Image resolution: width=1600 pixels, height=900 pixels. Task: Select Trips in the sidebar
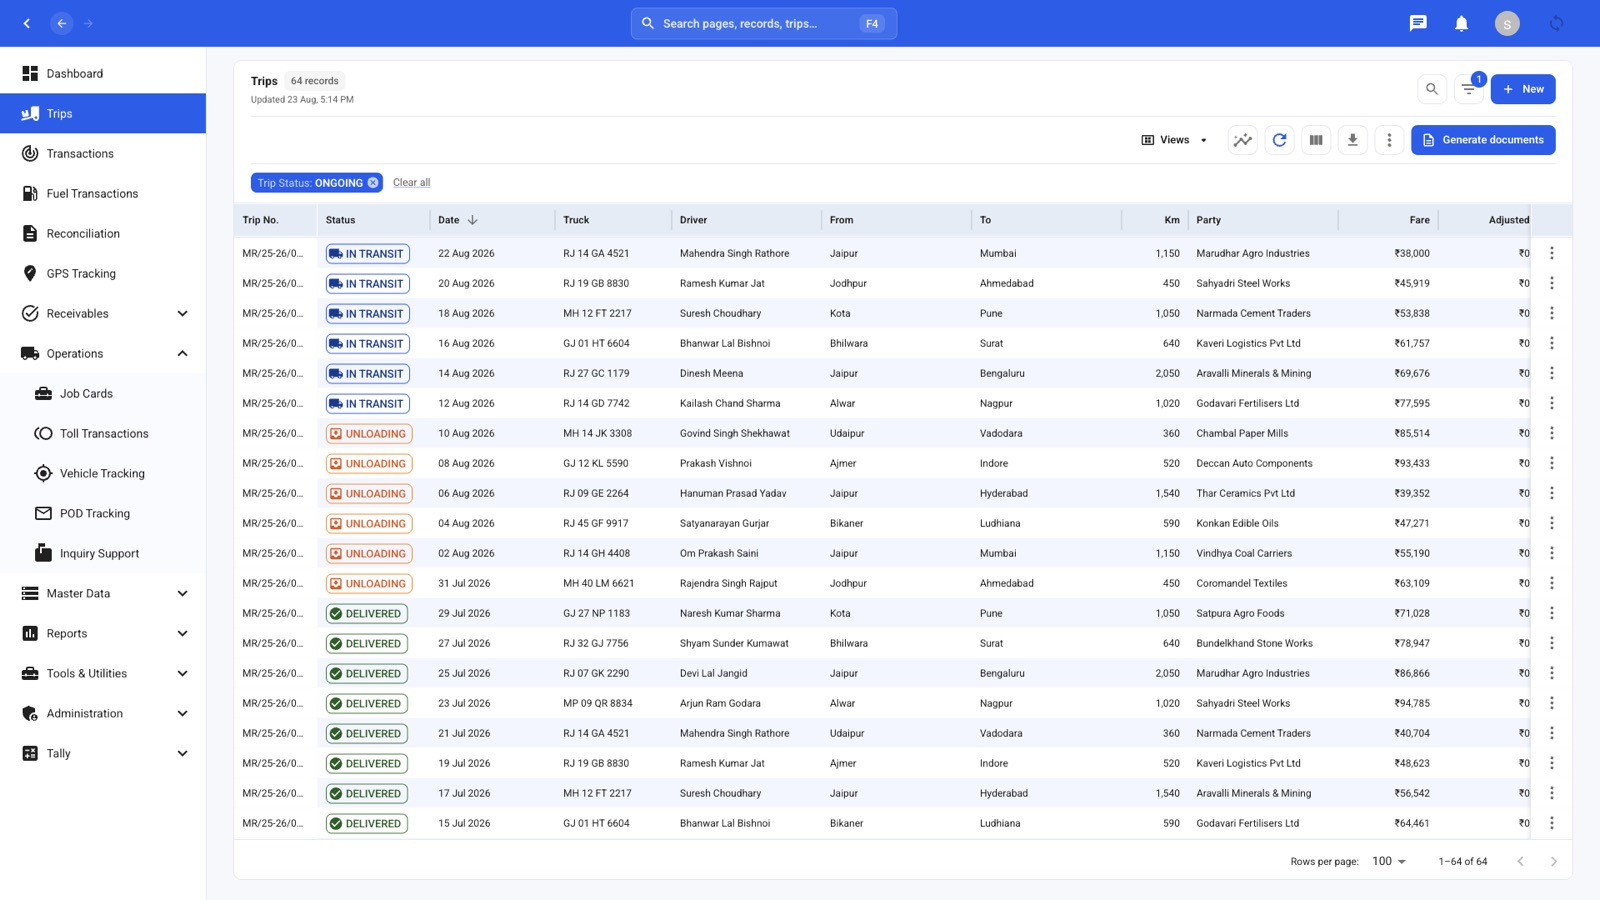[103, 113]
